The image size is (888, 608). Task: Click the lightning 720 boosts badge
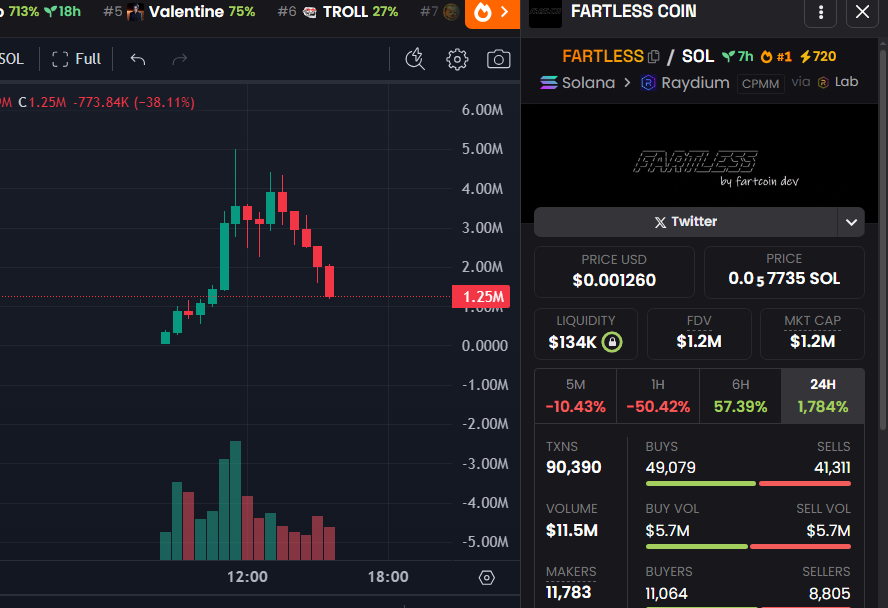tap(818, 57)
